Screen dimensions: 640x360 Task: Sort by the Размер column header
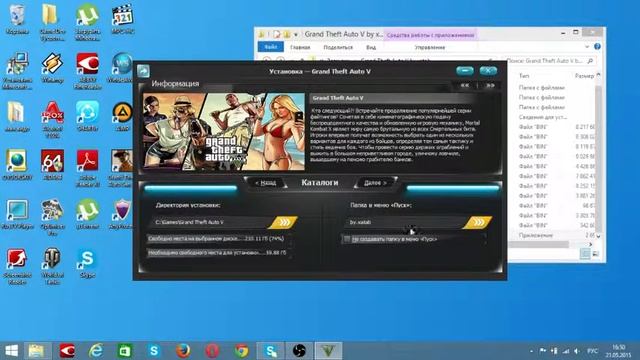(x=584, y=76)
